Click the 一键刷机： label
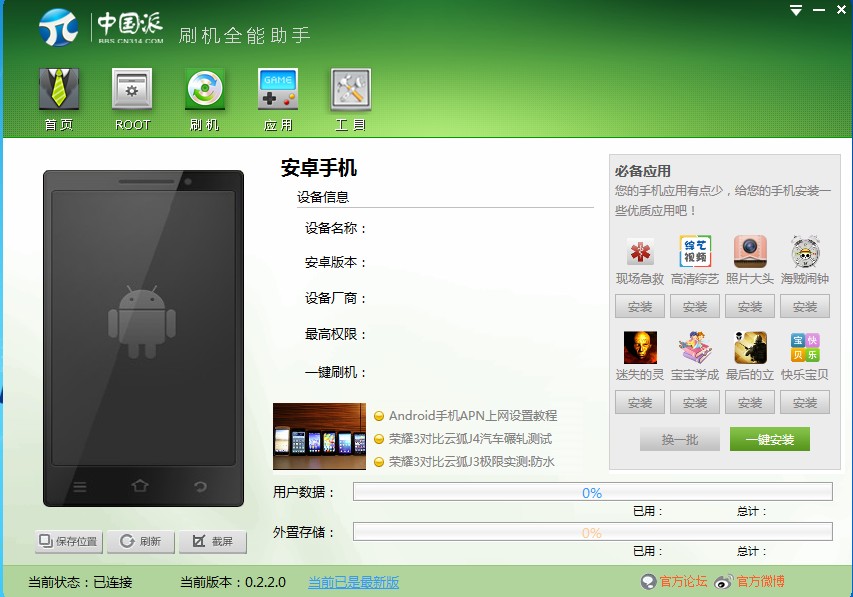The width and height of the screenshot is (853, 597). point(336,372)
